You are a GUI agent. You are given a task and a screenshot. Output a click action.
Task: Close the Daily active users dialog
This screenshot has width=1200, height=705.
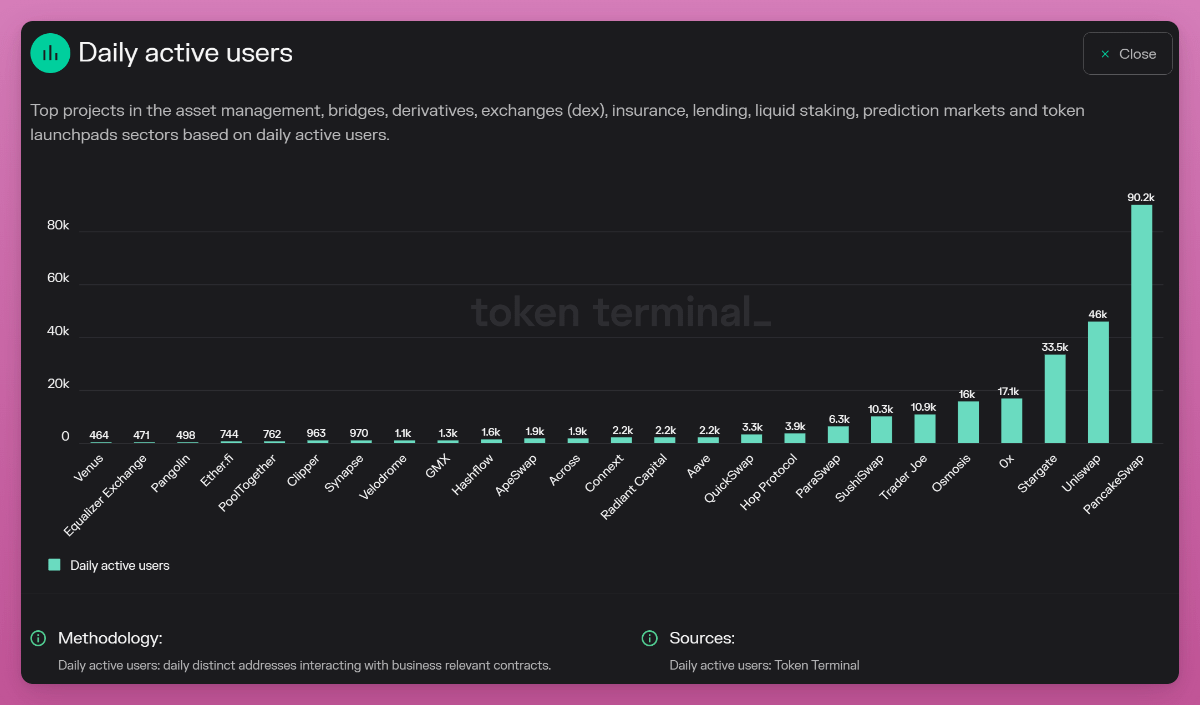(1127, 54)
